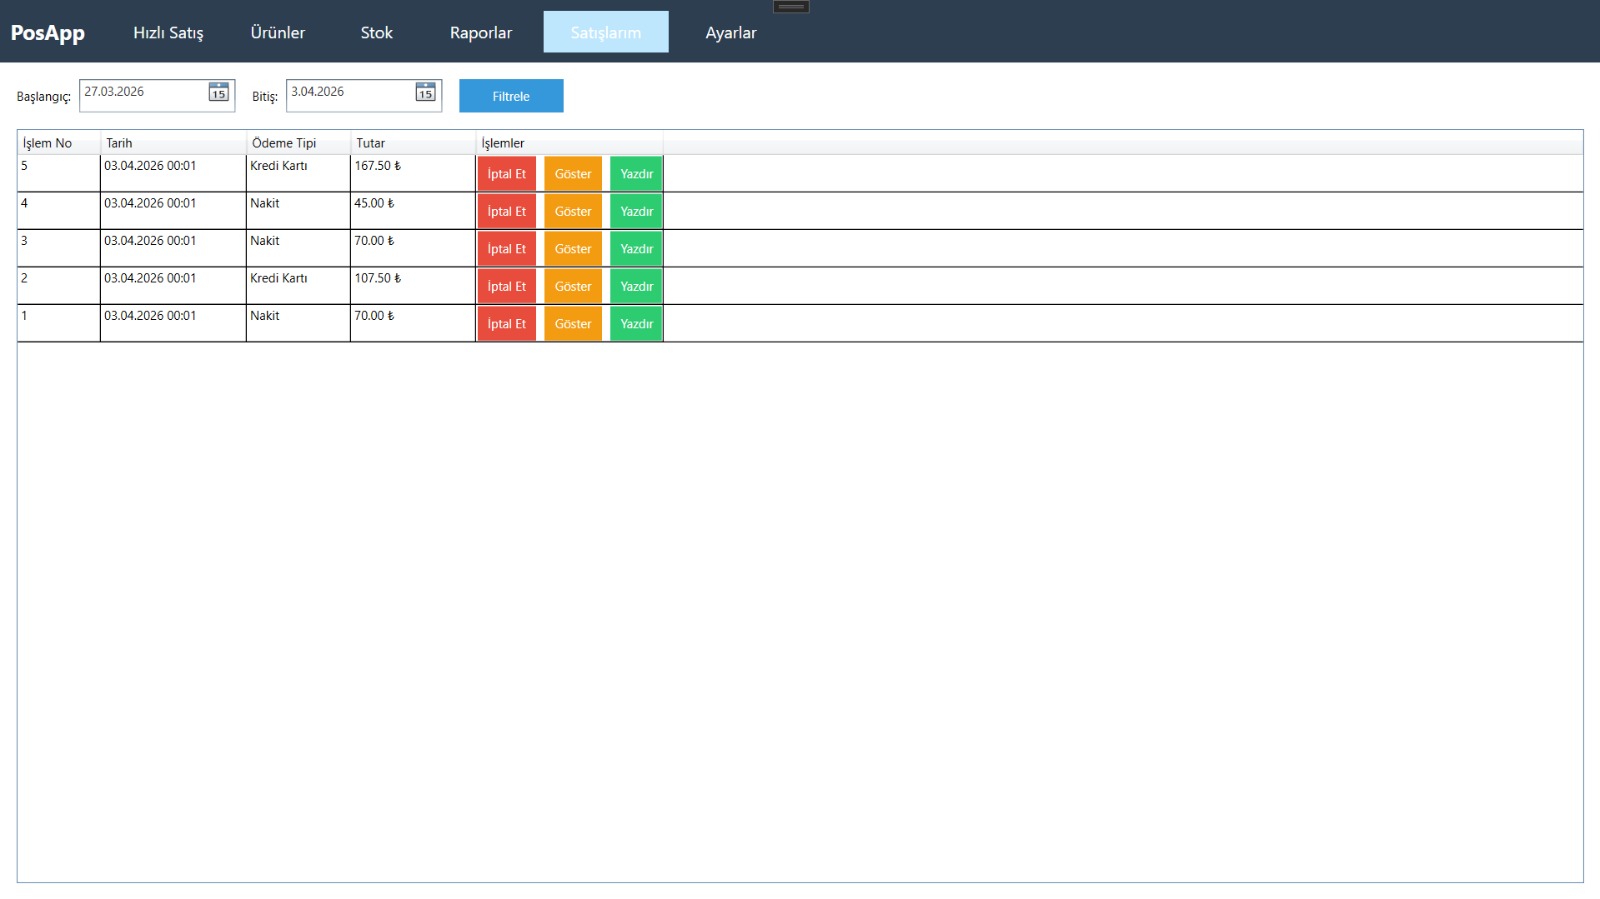Print transaction 3 using Yazdır
This screenshot has height=899, width=1600.
[636, 249]
